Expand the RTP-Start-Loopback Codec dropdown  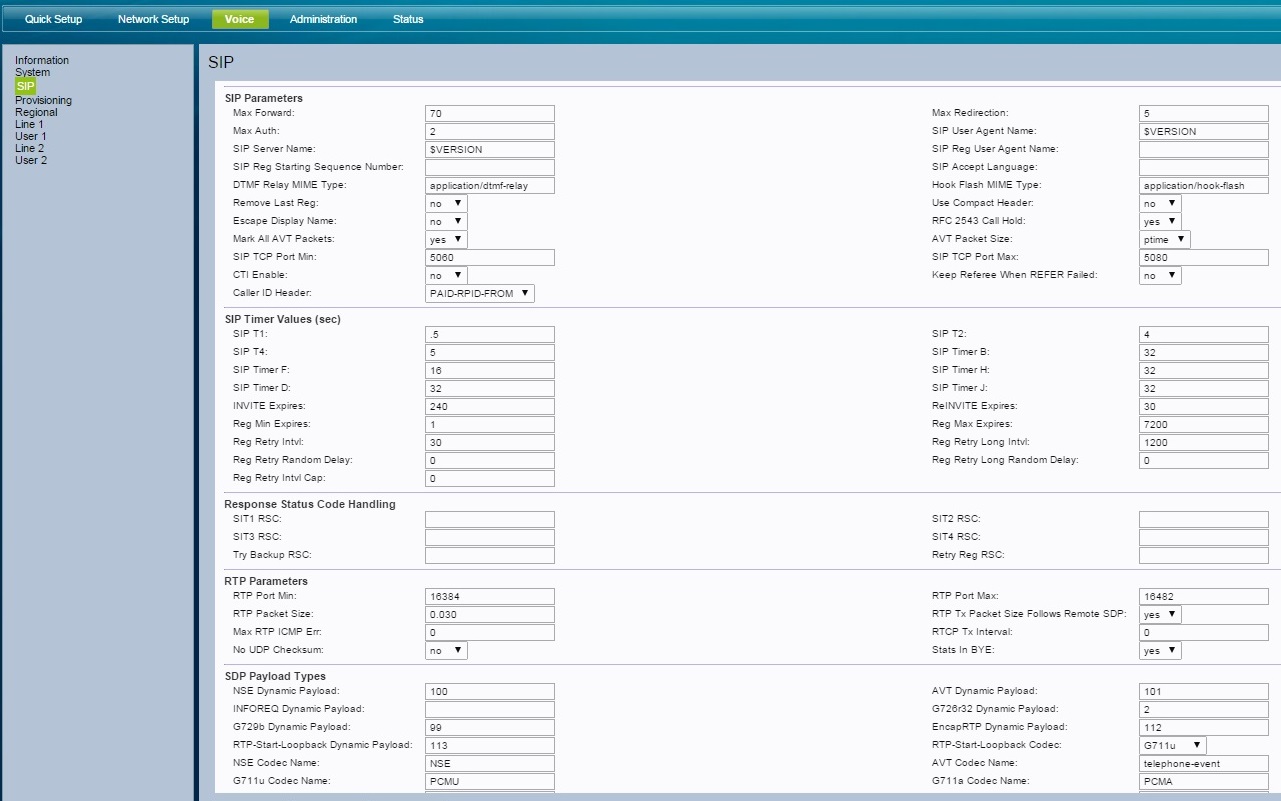(1172, 745)
